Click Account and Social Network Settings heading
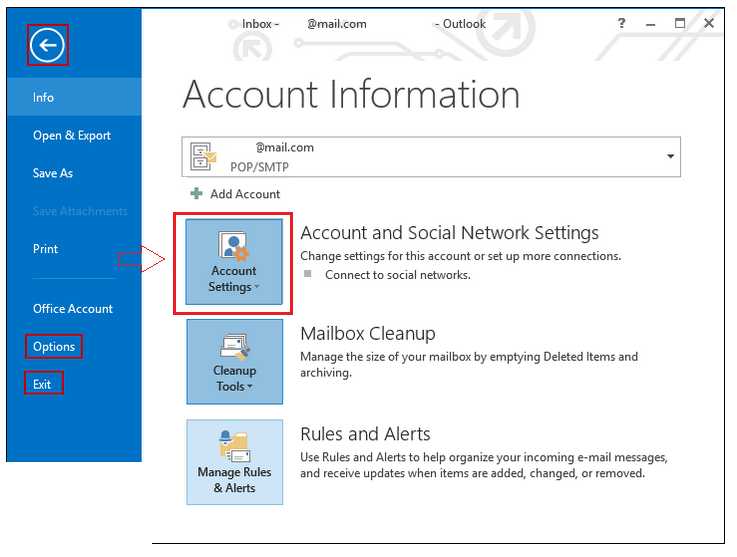The height and width of the screenshot is (557, 737). pos(449,233)
